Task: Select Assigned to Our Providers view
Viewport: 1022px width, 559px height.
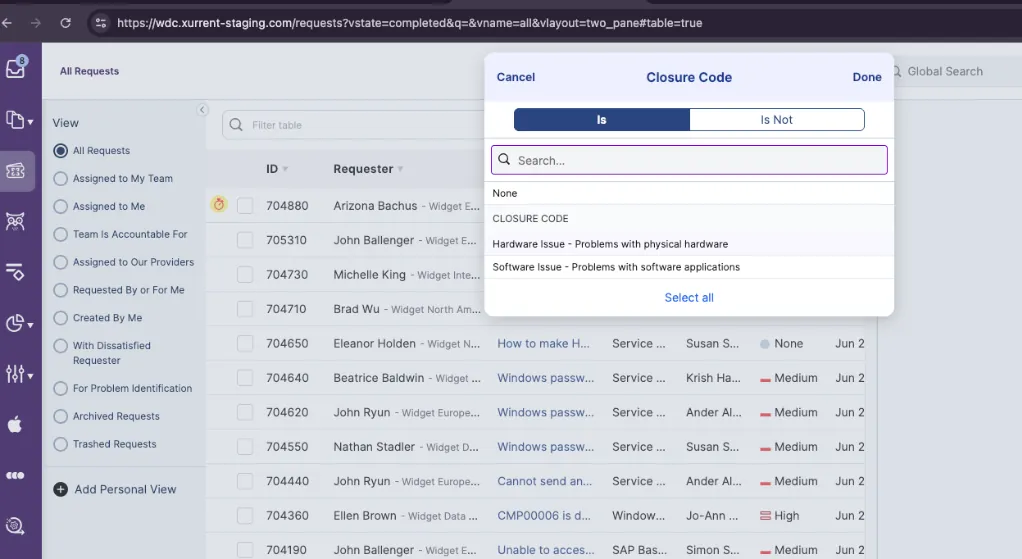Action: click(61, 262)
